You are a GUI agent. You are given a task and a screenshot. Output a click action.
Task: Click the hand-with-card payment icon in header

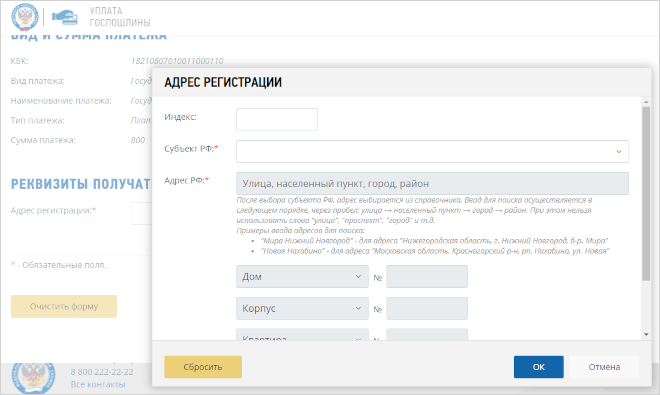point(64,17)
